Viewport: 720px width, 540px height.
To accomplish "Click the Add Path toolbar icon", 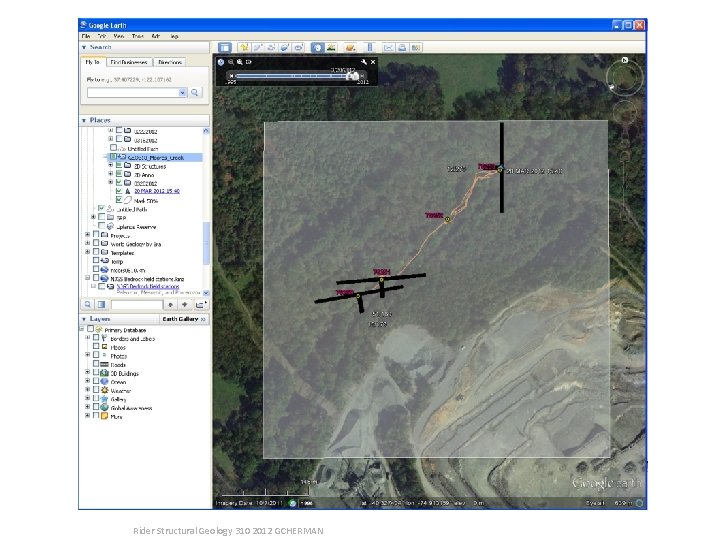I will pyautogui.click(x=271, y=48).
